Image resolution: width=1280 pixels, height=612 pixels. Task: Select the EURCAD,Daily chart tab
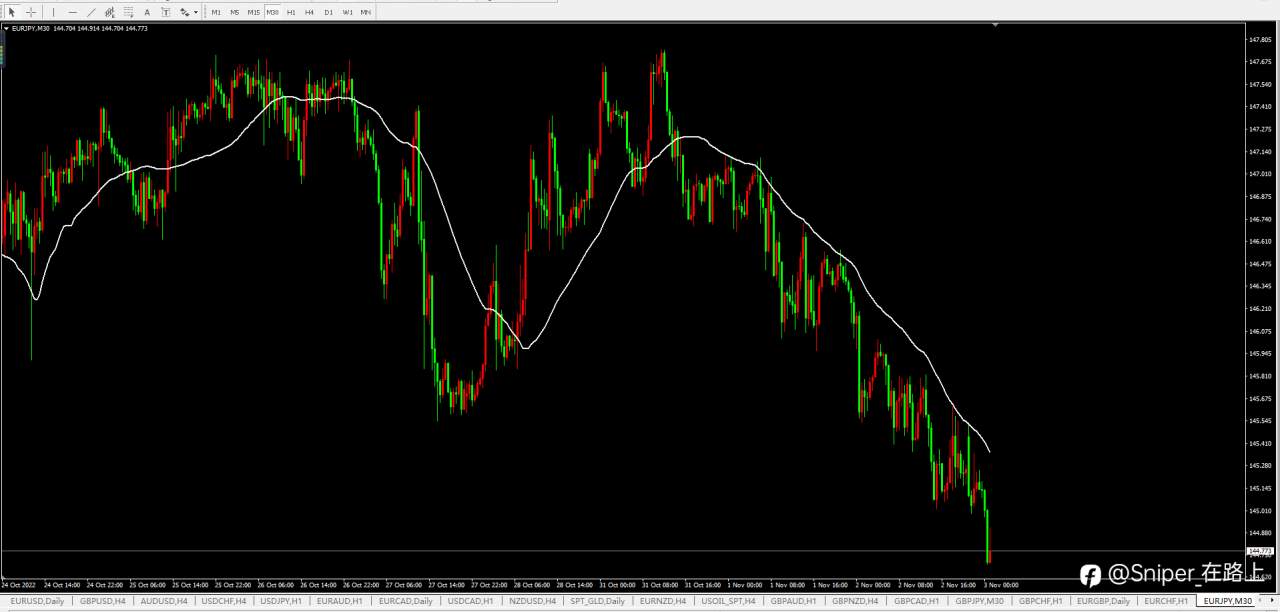[x=406, y=601]
